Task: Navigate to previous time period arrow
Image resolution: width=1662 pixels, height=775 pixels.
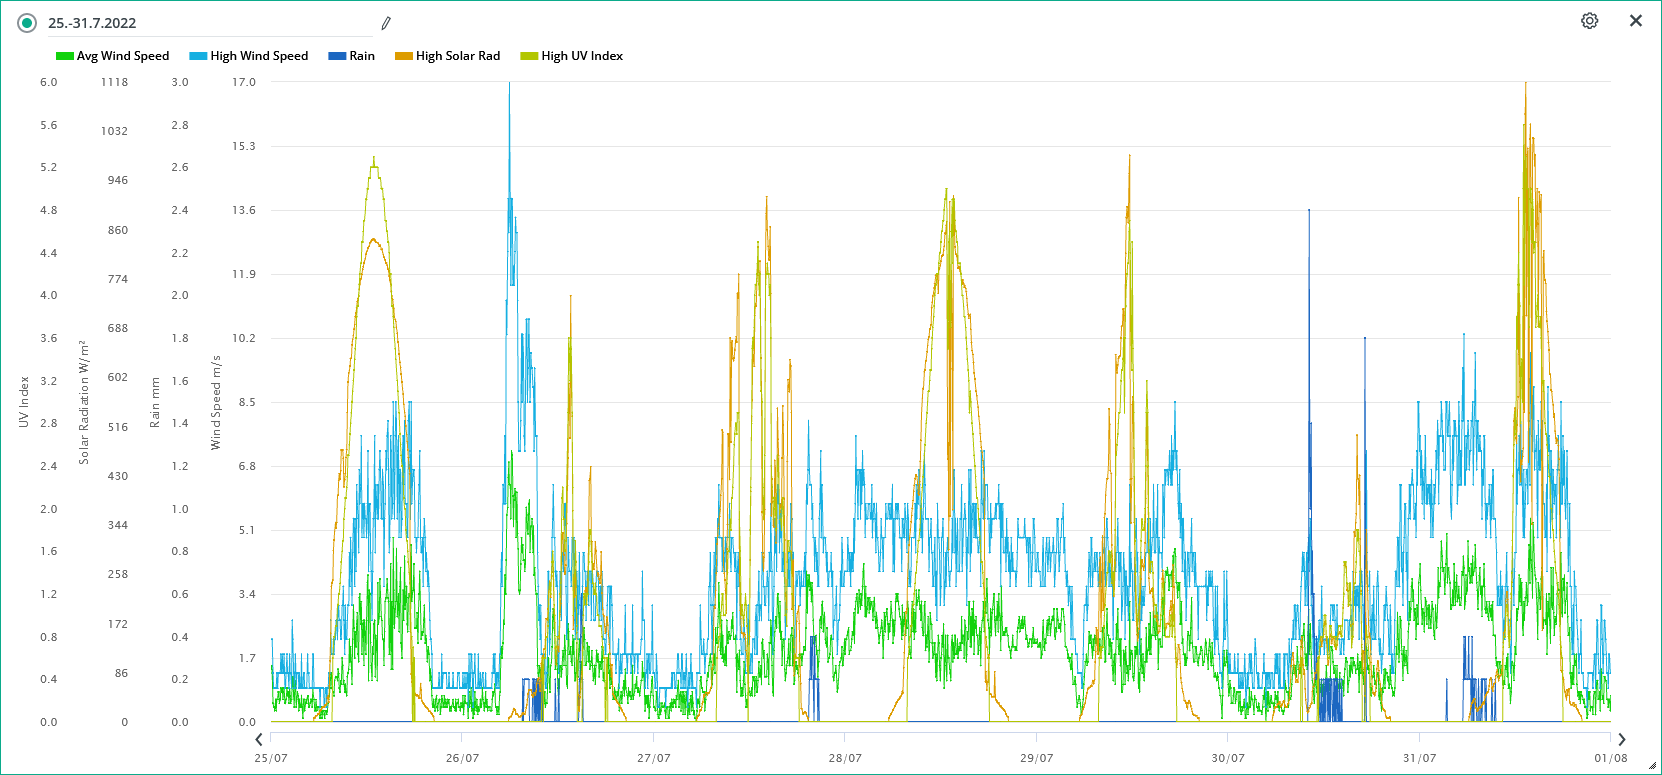Action: (259, 740)
